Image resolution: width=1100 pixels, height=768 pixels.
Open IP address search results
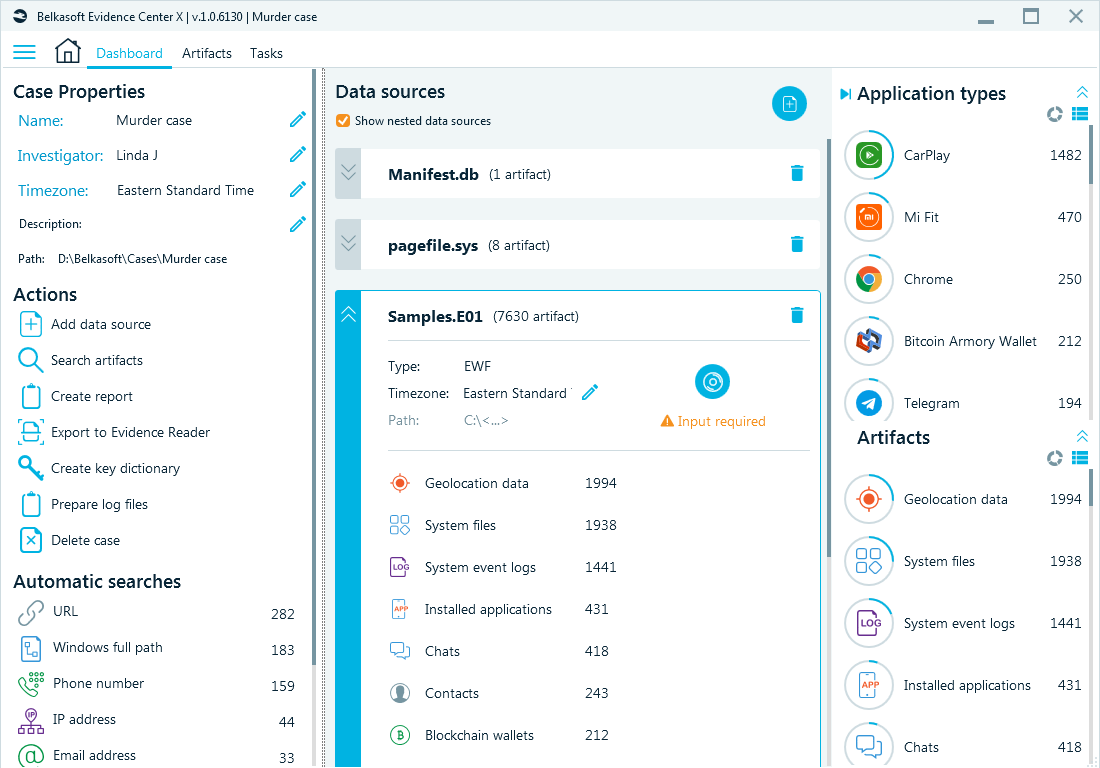pyautogui.click(x=156, y=720)
